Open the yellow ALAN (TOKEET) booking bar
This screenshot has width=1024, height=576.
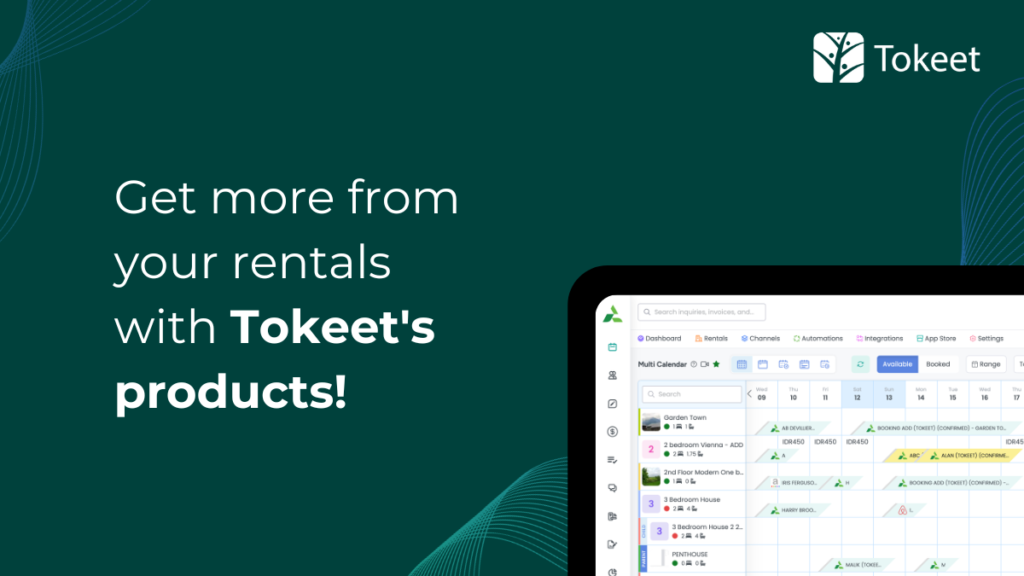[x=969, y=455]
